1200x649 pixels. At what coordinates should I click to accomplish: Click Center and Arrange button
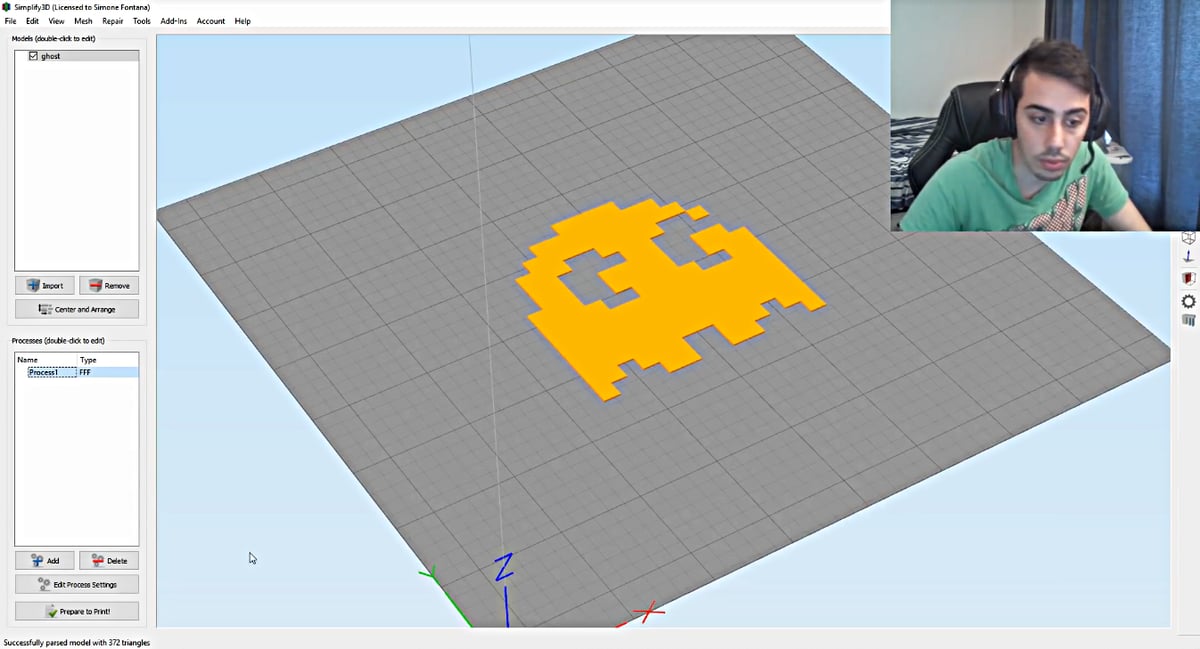[77, 309]
